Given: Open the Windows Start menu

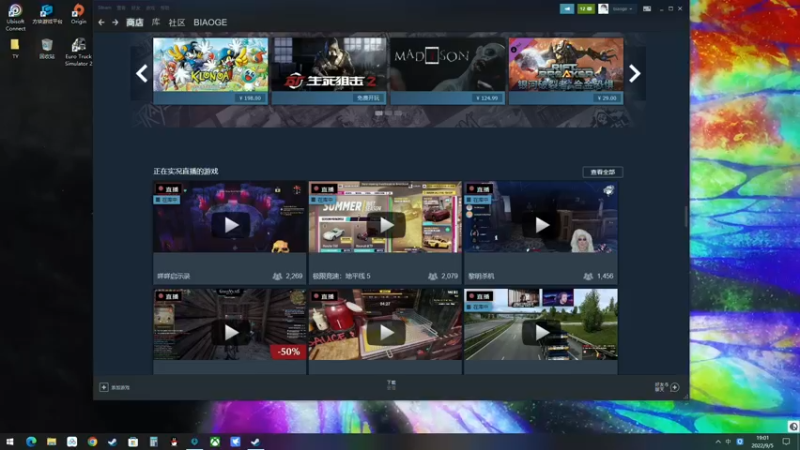Looking at the screenshot, I should point(9,442).
